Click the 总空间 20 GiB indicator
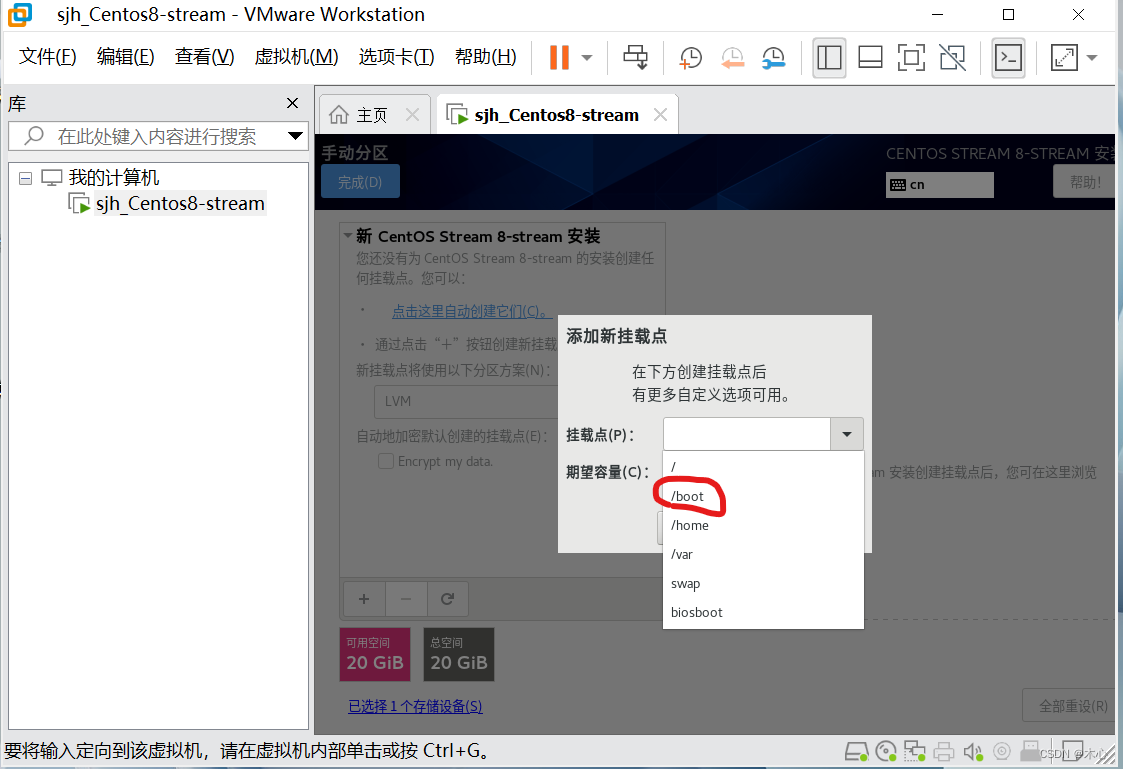1123x769 pixels. (x=458, y=654)
